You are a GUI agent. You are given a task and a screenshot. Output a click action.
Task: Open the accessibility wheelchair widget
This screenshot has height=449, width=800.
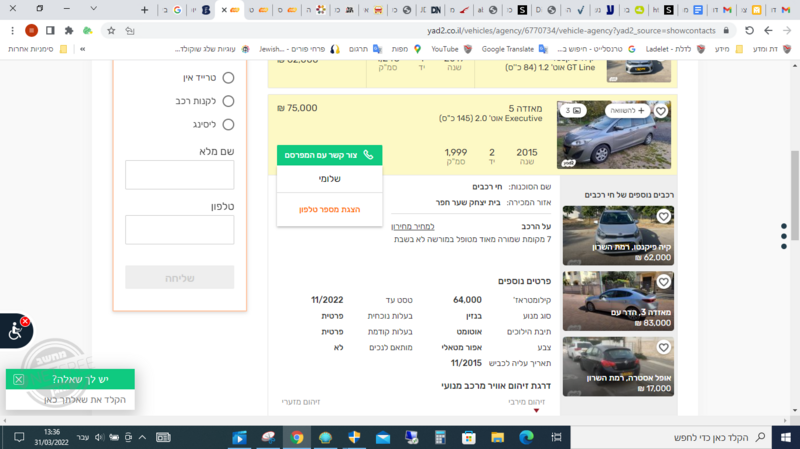coord(15,332)
